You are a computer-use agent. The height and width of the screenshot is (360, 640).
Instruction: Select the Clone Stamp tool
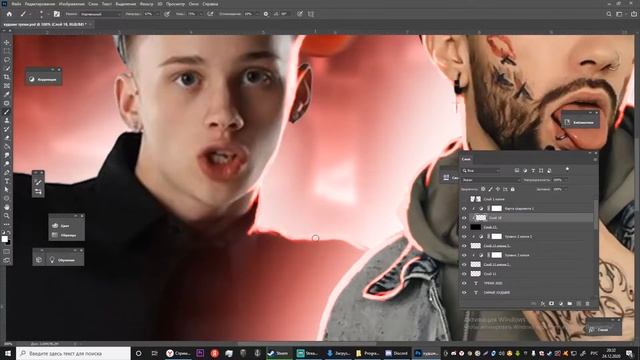[x=7, y=120]
